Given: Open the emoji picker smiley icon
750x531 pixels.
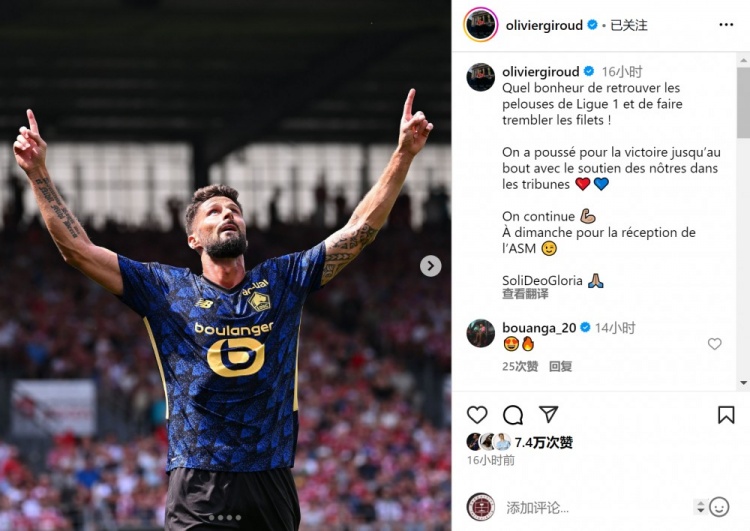Looking at the screenshot, I should point(719,507).
